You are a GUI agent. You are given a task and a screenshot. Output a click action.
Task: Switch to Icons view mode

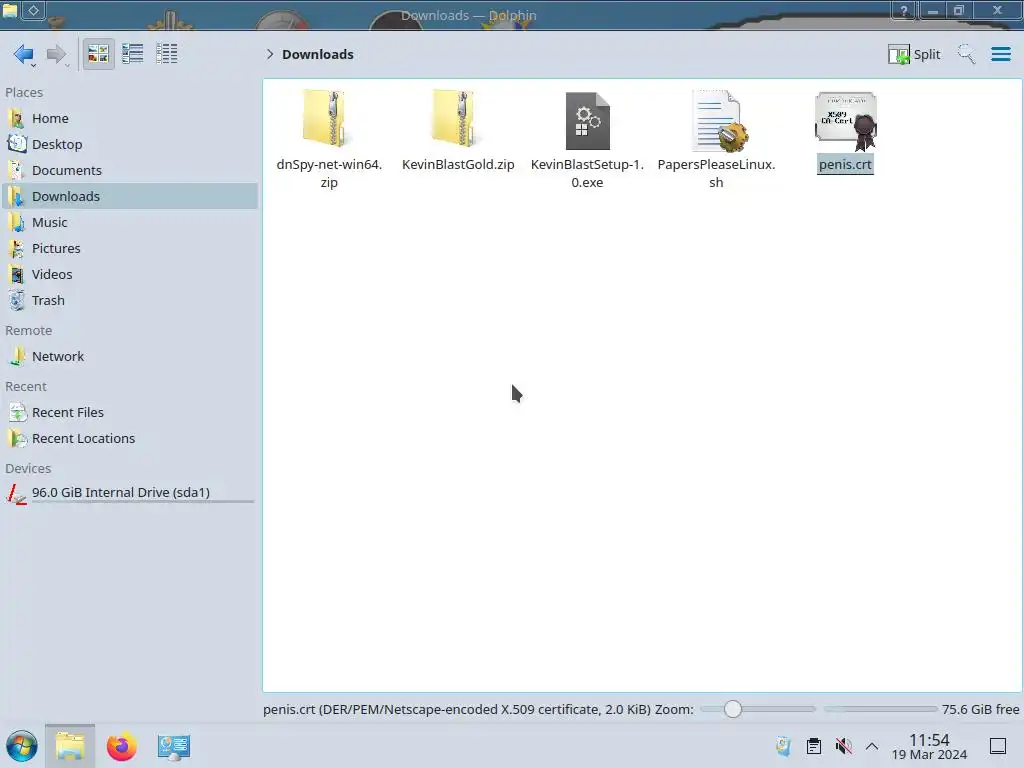coord(98,54)
